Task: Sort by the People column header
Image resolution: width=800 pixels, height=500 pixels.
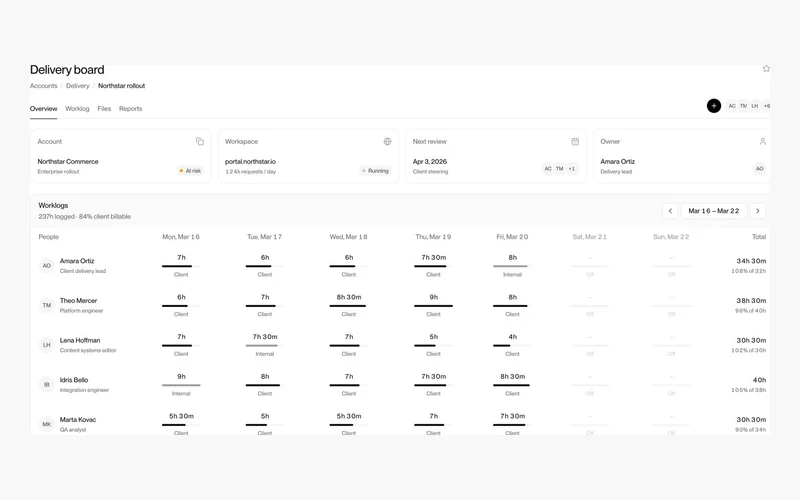Action: point(48,237)
